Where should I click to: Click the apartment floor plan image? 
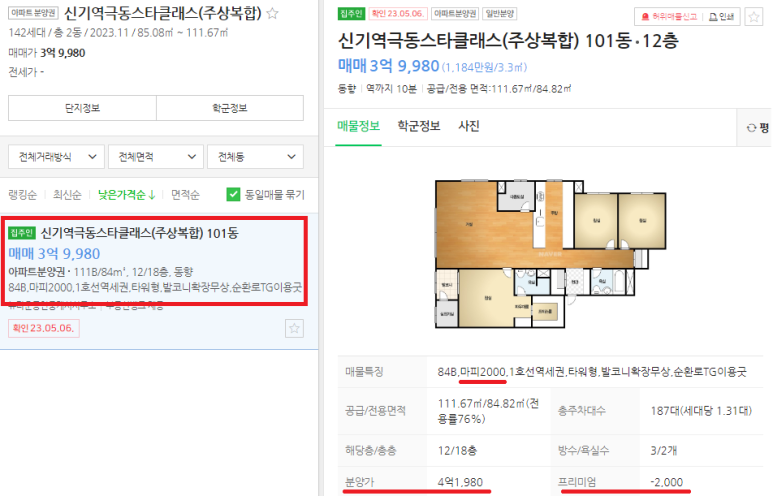pos(550,254)
